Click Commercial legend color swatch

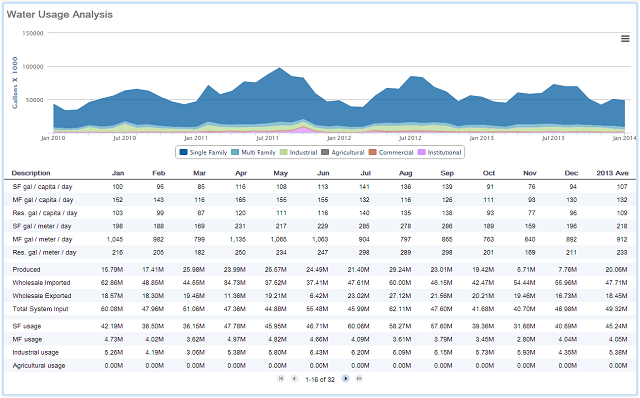372,152
